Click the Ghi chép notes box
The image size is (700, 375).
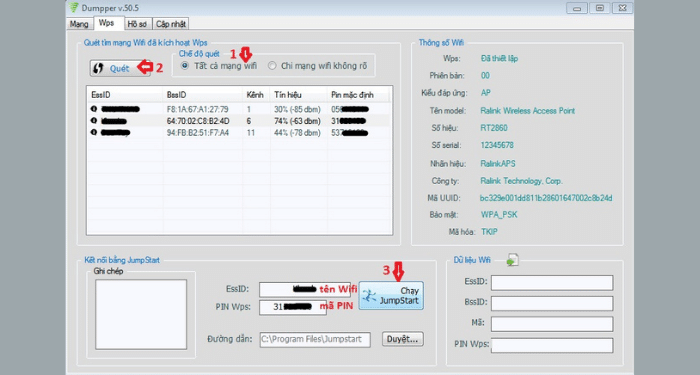click(x=141, y=314)
